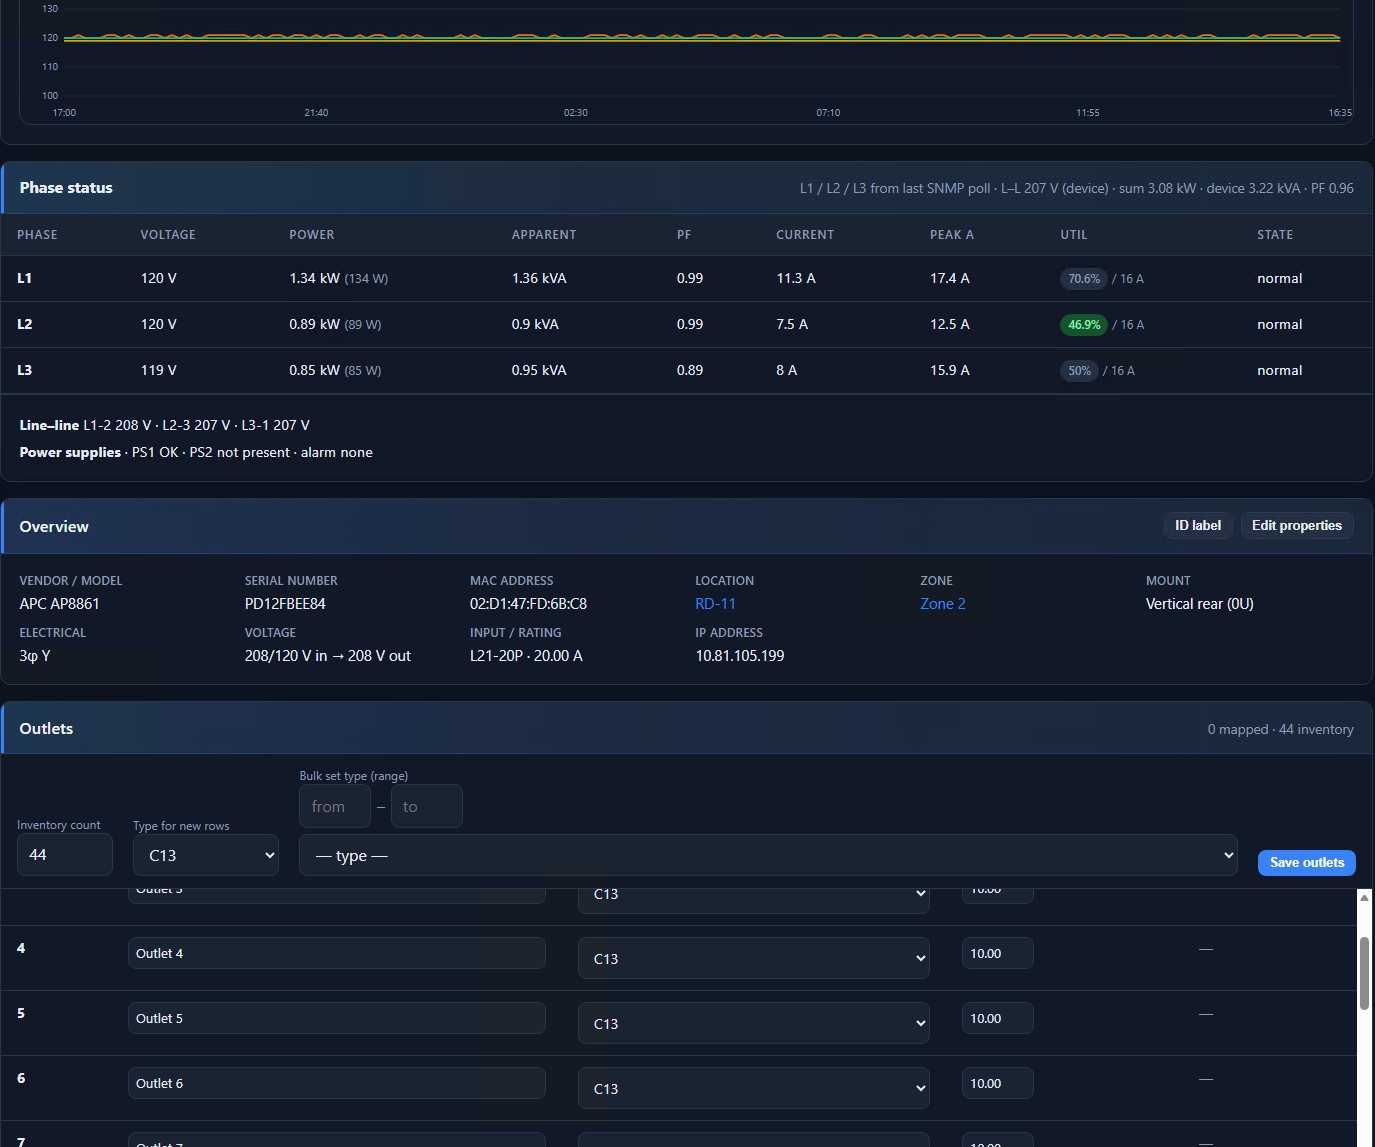Open the Zone 2 link
This screenshot has height=1147, width=1375.
pos(943,604)
